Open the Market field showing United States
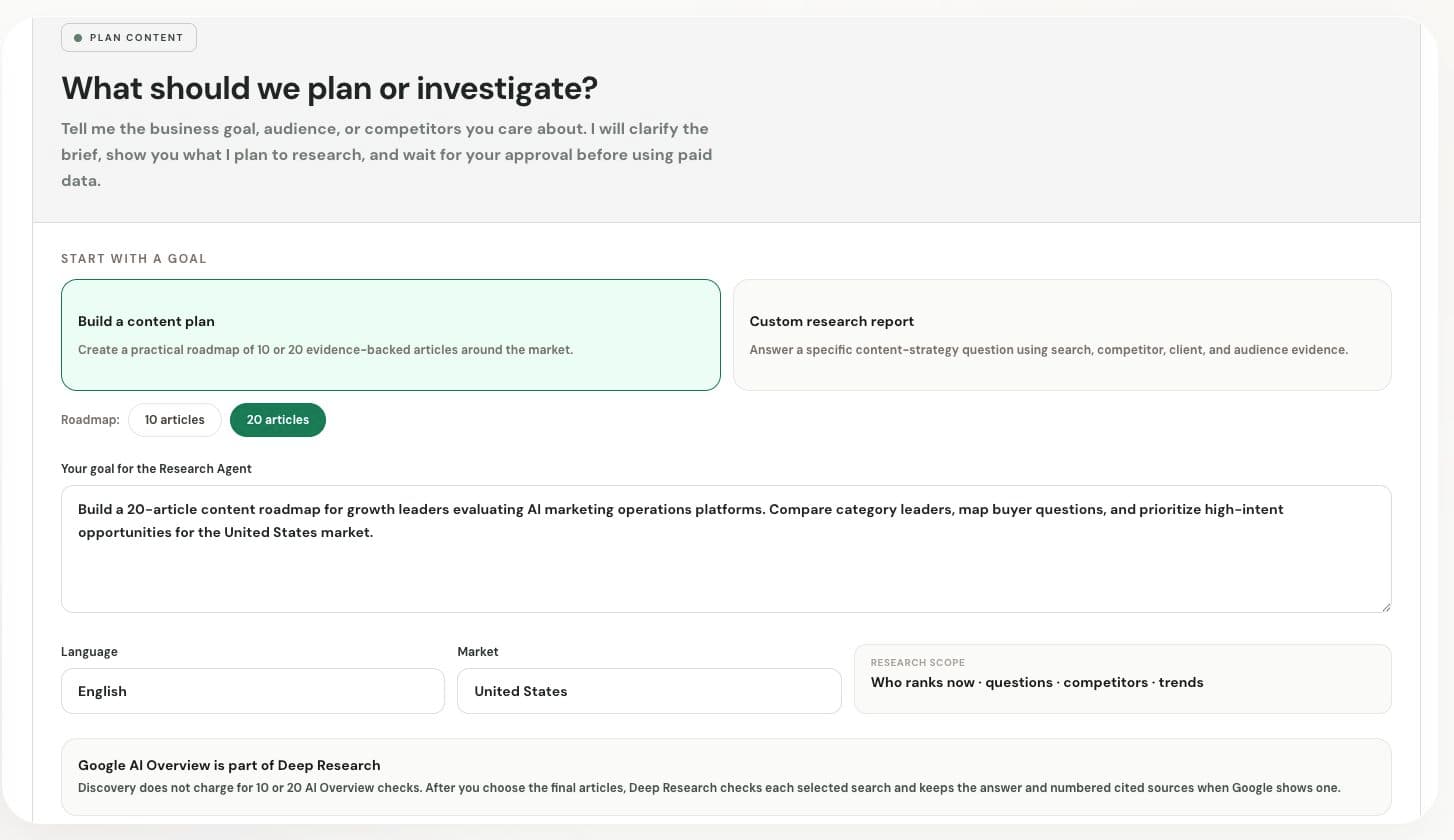1454x840 pixels. pos(649,691)
